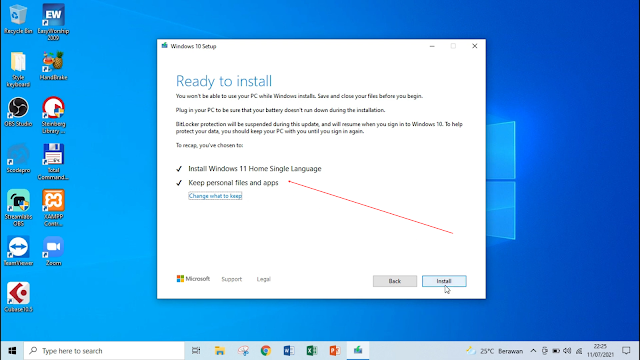
Task: Select the TeamViewer desktop icon
Action: (x=18, y=251)
